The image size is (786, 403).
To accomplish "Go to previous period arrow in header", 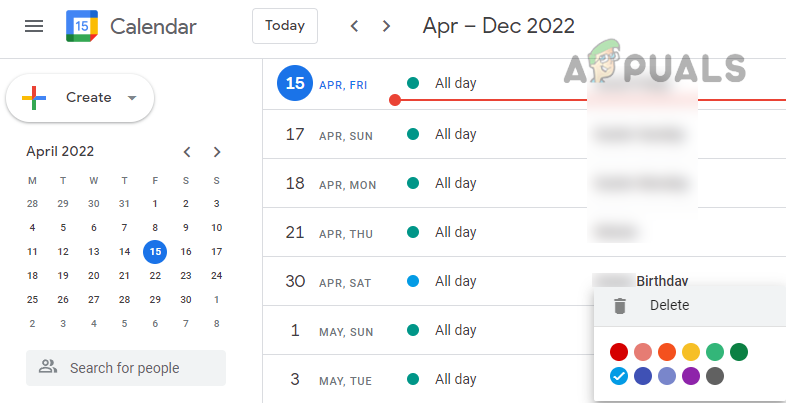I will point(354,26).
